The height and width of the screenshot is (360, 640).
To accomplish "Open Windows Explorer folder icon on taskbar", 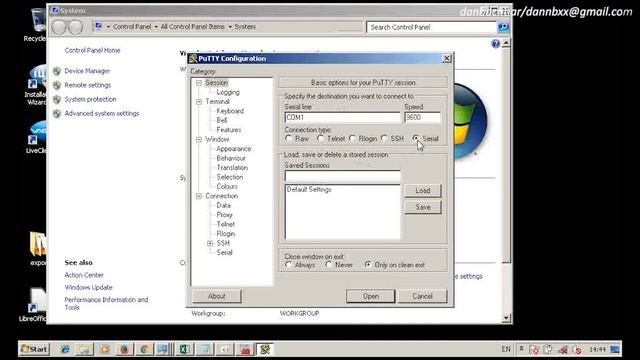I will [x=85, y=349].
